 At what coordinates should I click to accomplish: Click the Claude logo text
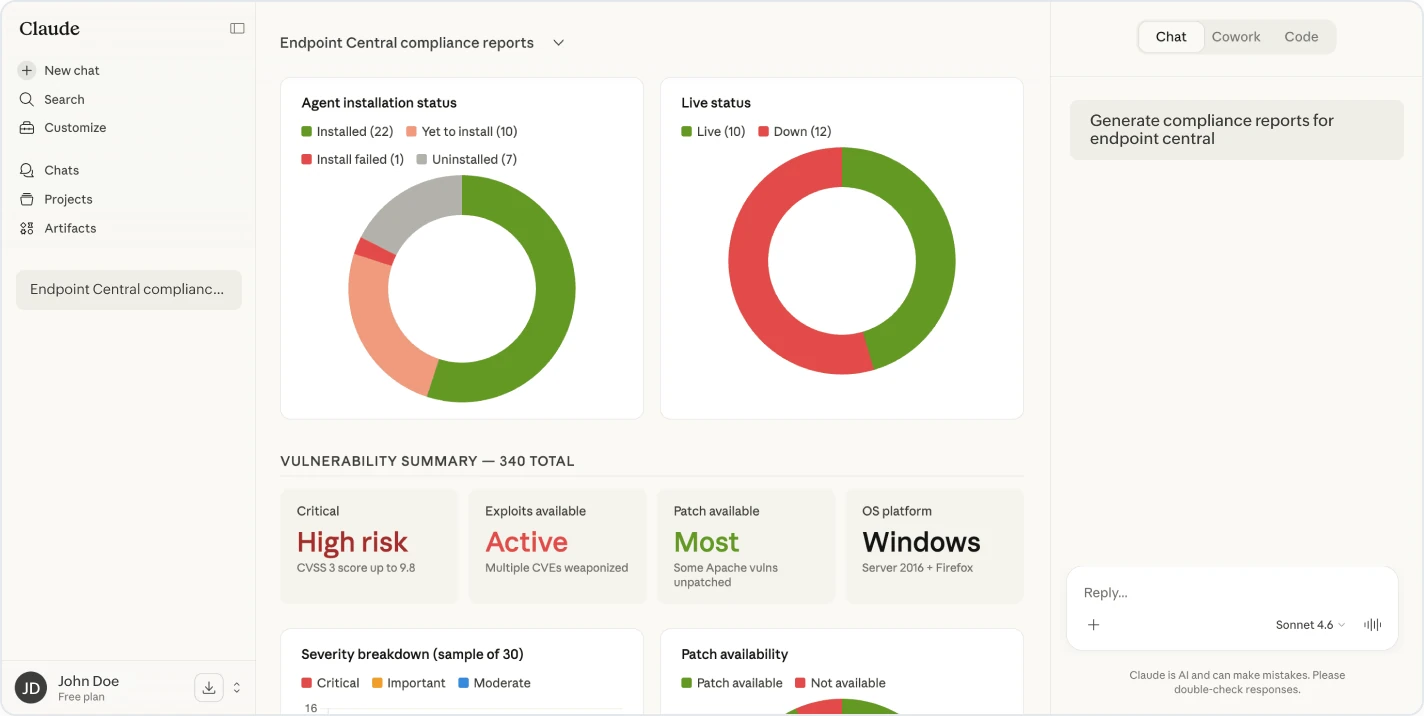(x=49, y=29)
